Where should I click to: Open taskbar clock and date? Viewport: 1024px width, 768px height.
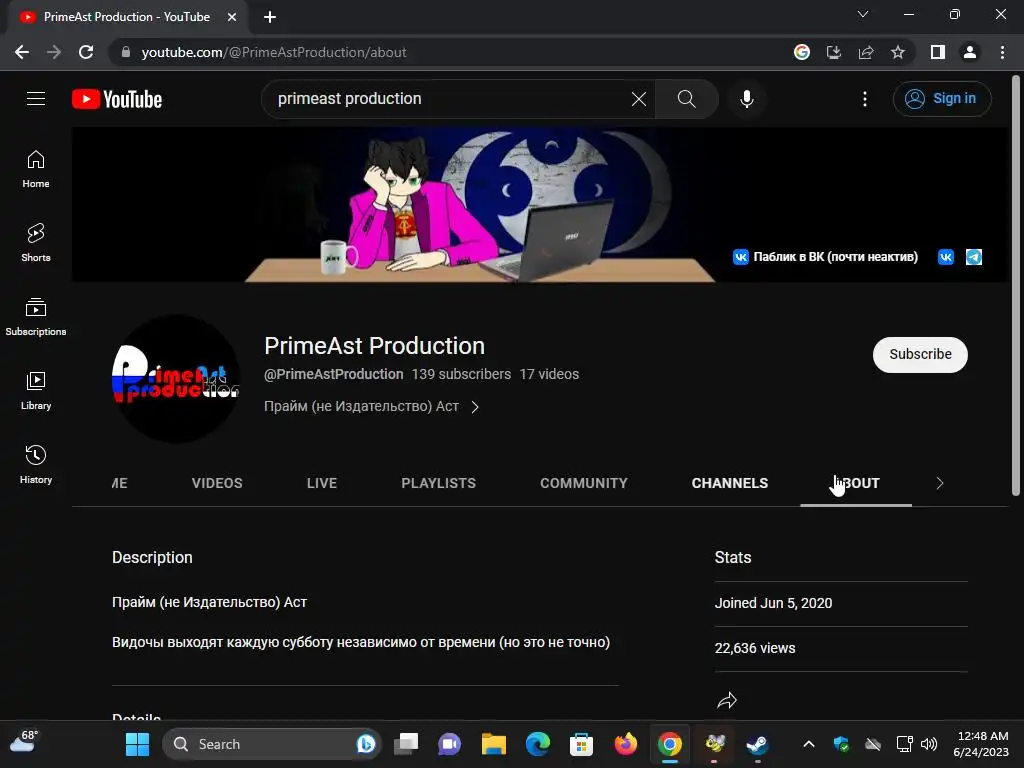[982, 744]
